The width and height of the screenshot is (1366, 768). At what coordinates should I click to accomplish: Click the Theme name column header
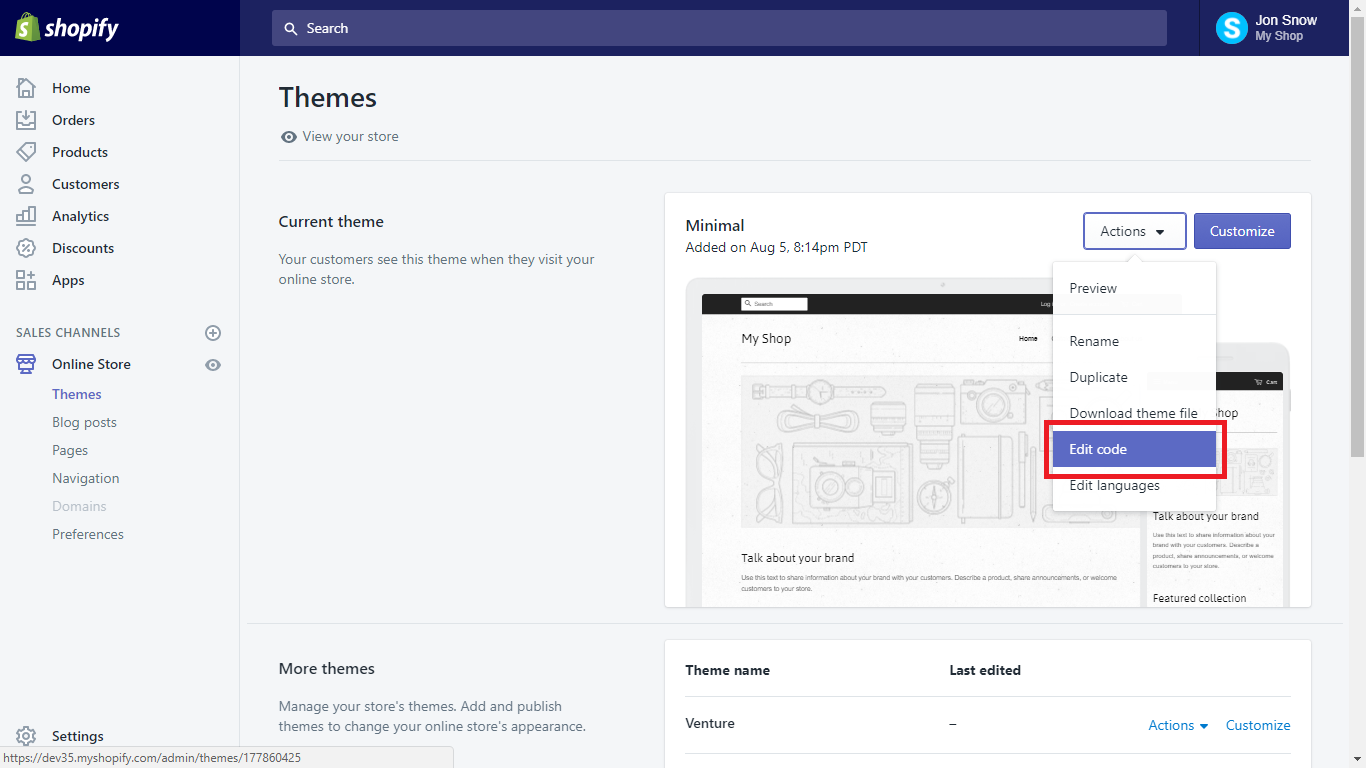[x=727, y=670]
